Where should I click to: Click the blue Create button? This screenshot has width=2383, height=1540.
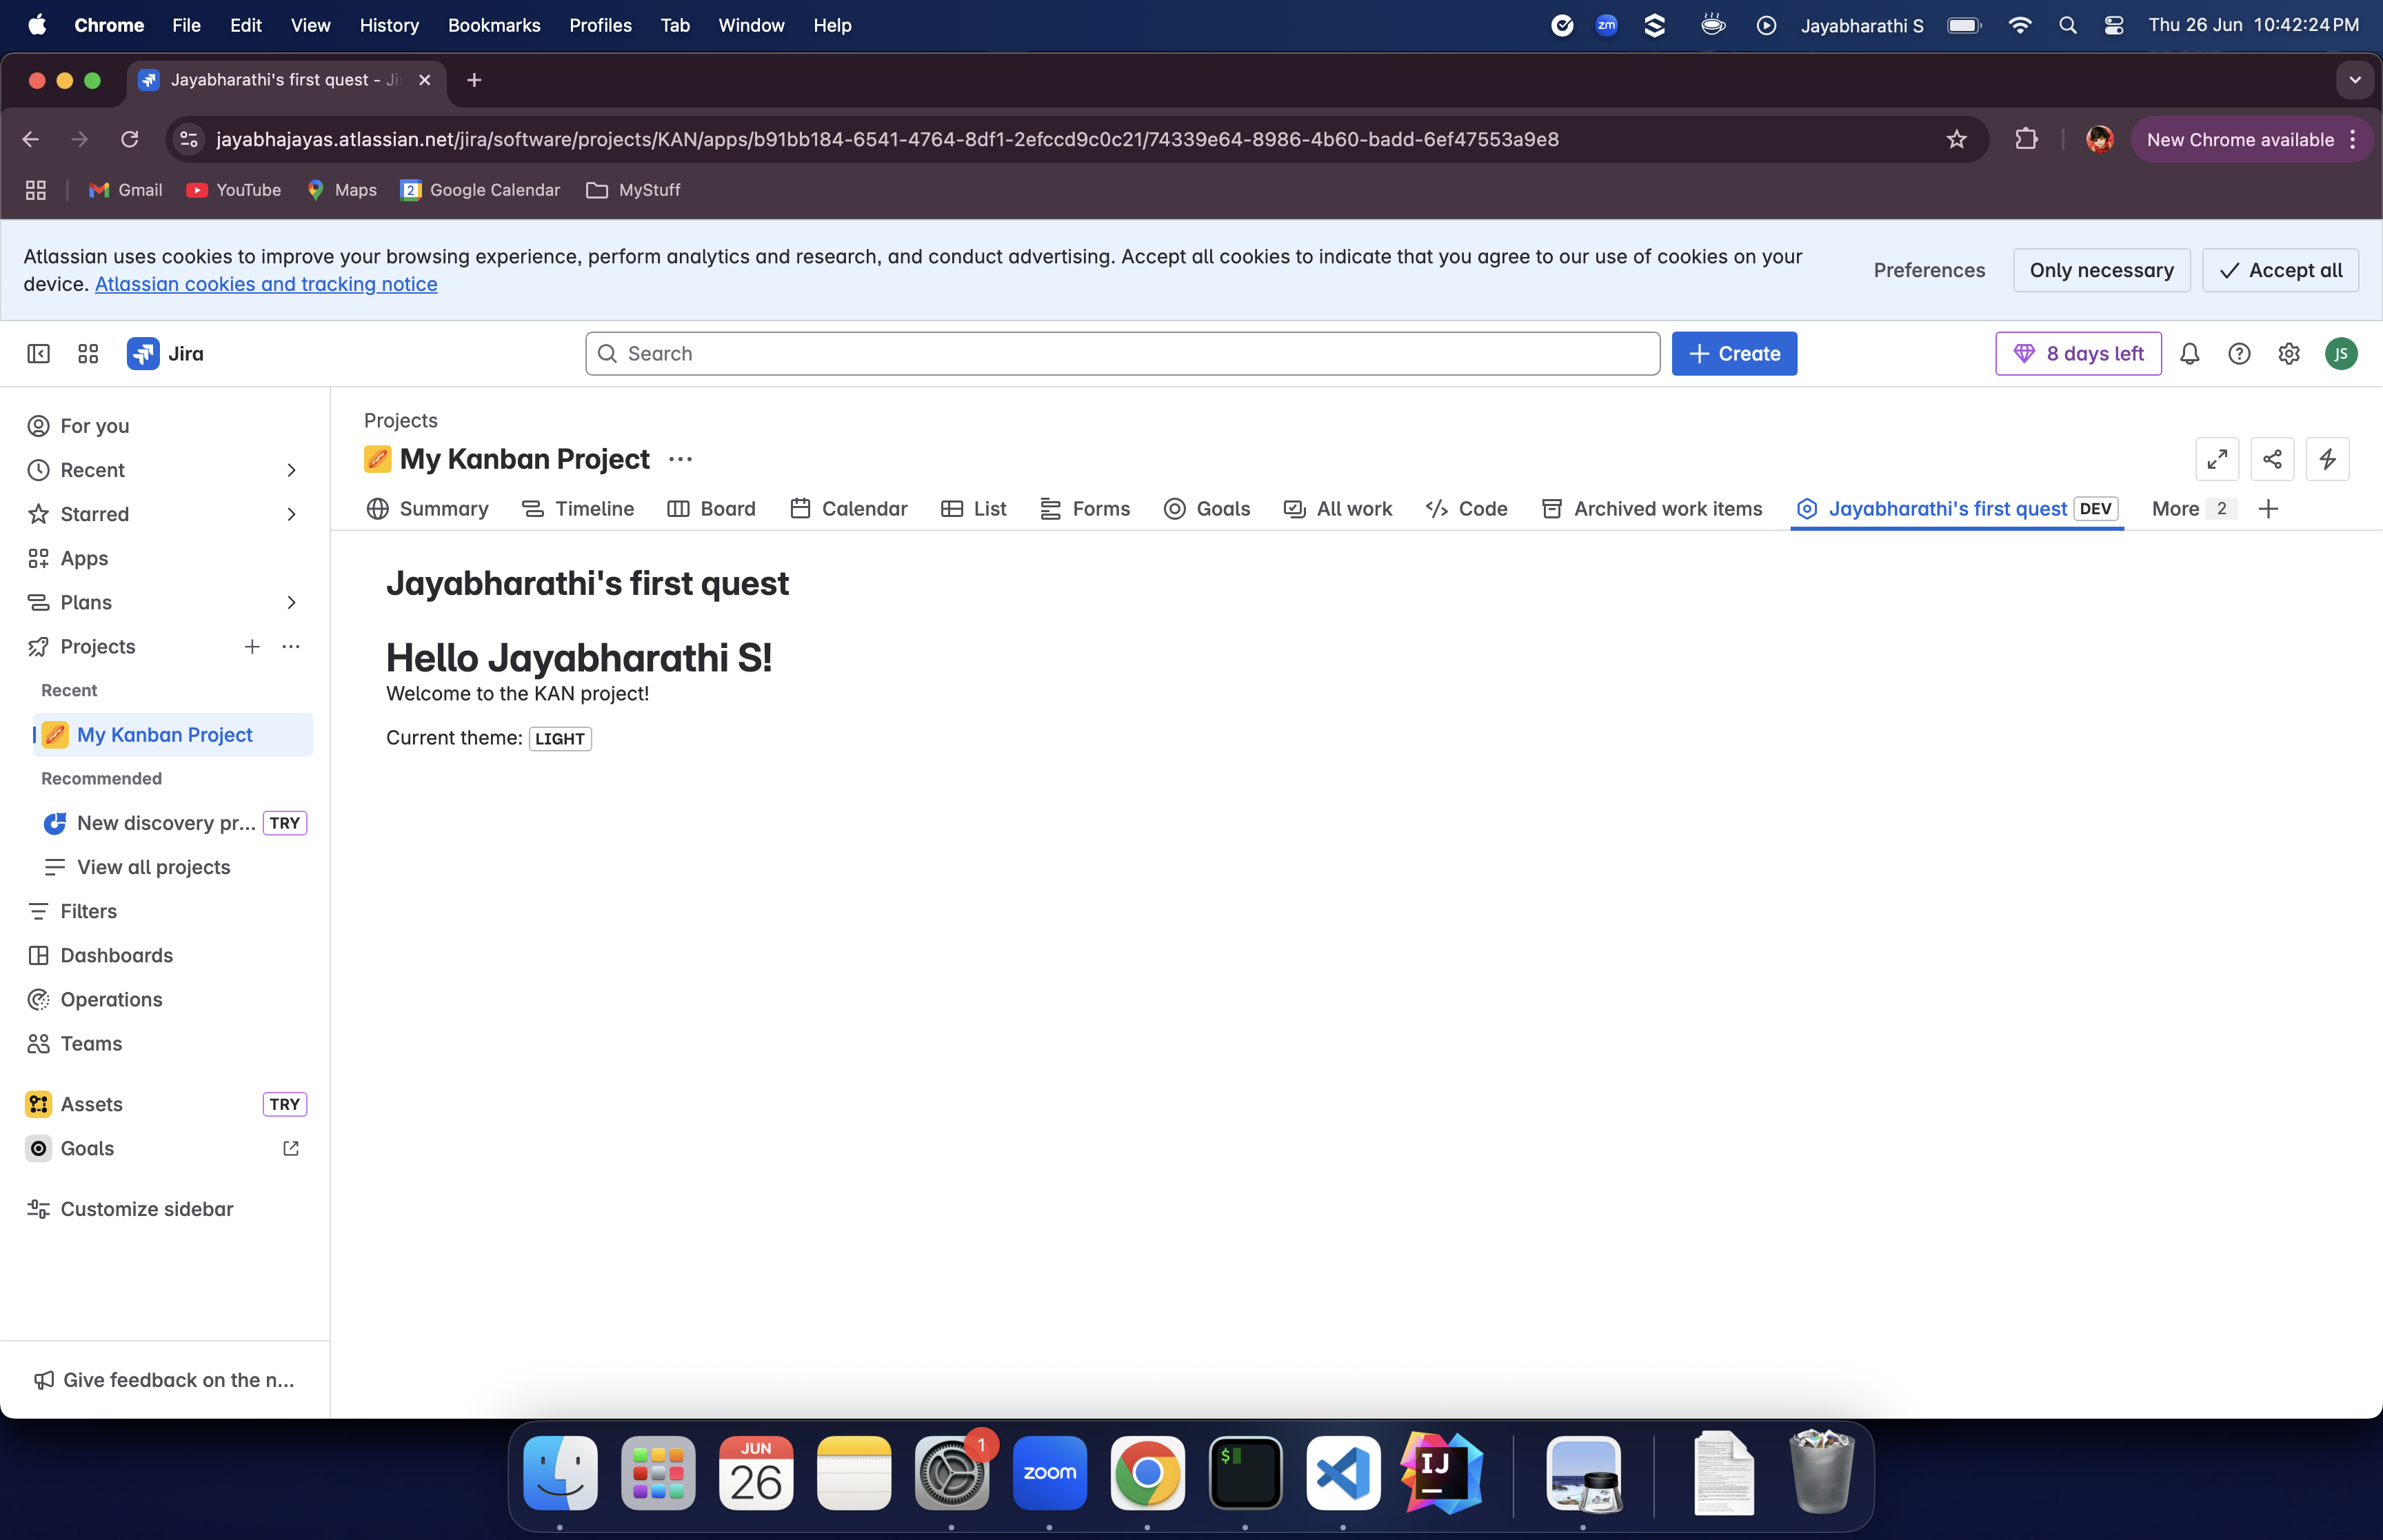tap(1734, 354)
